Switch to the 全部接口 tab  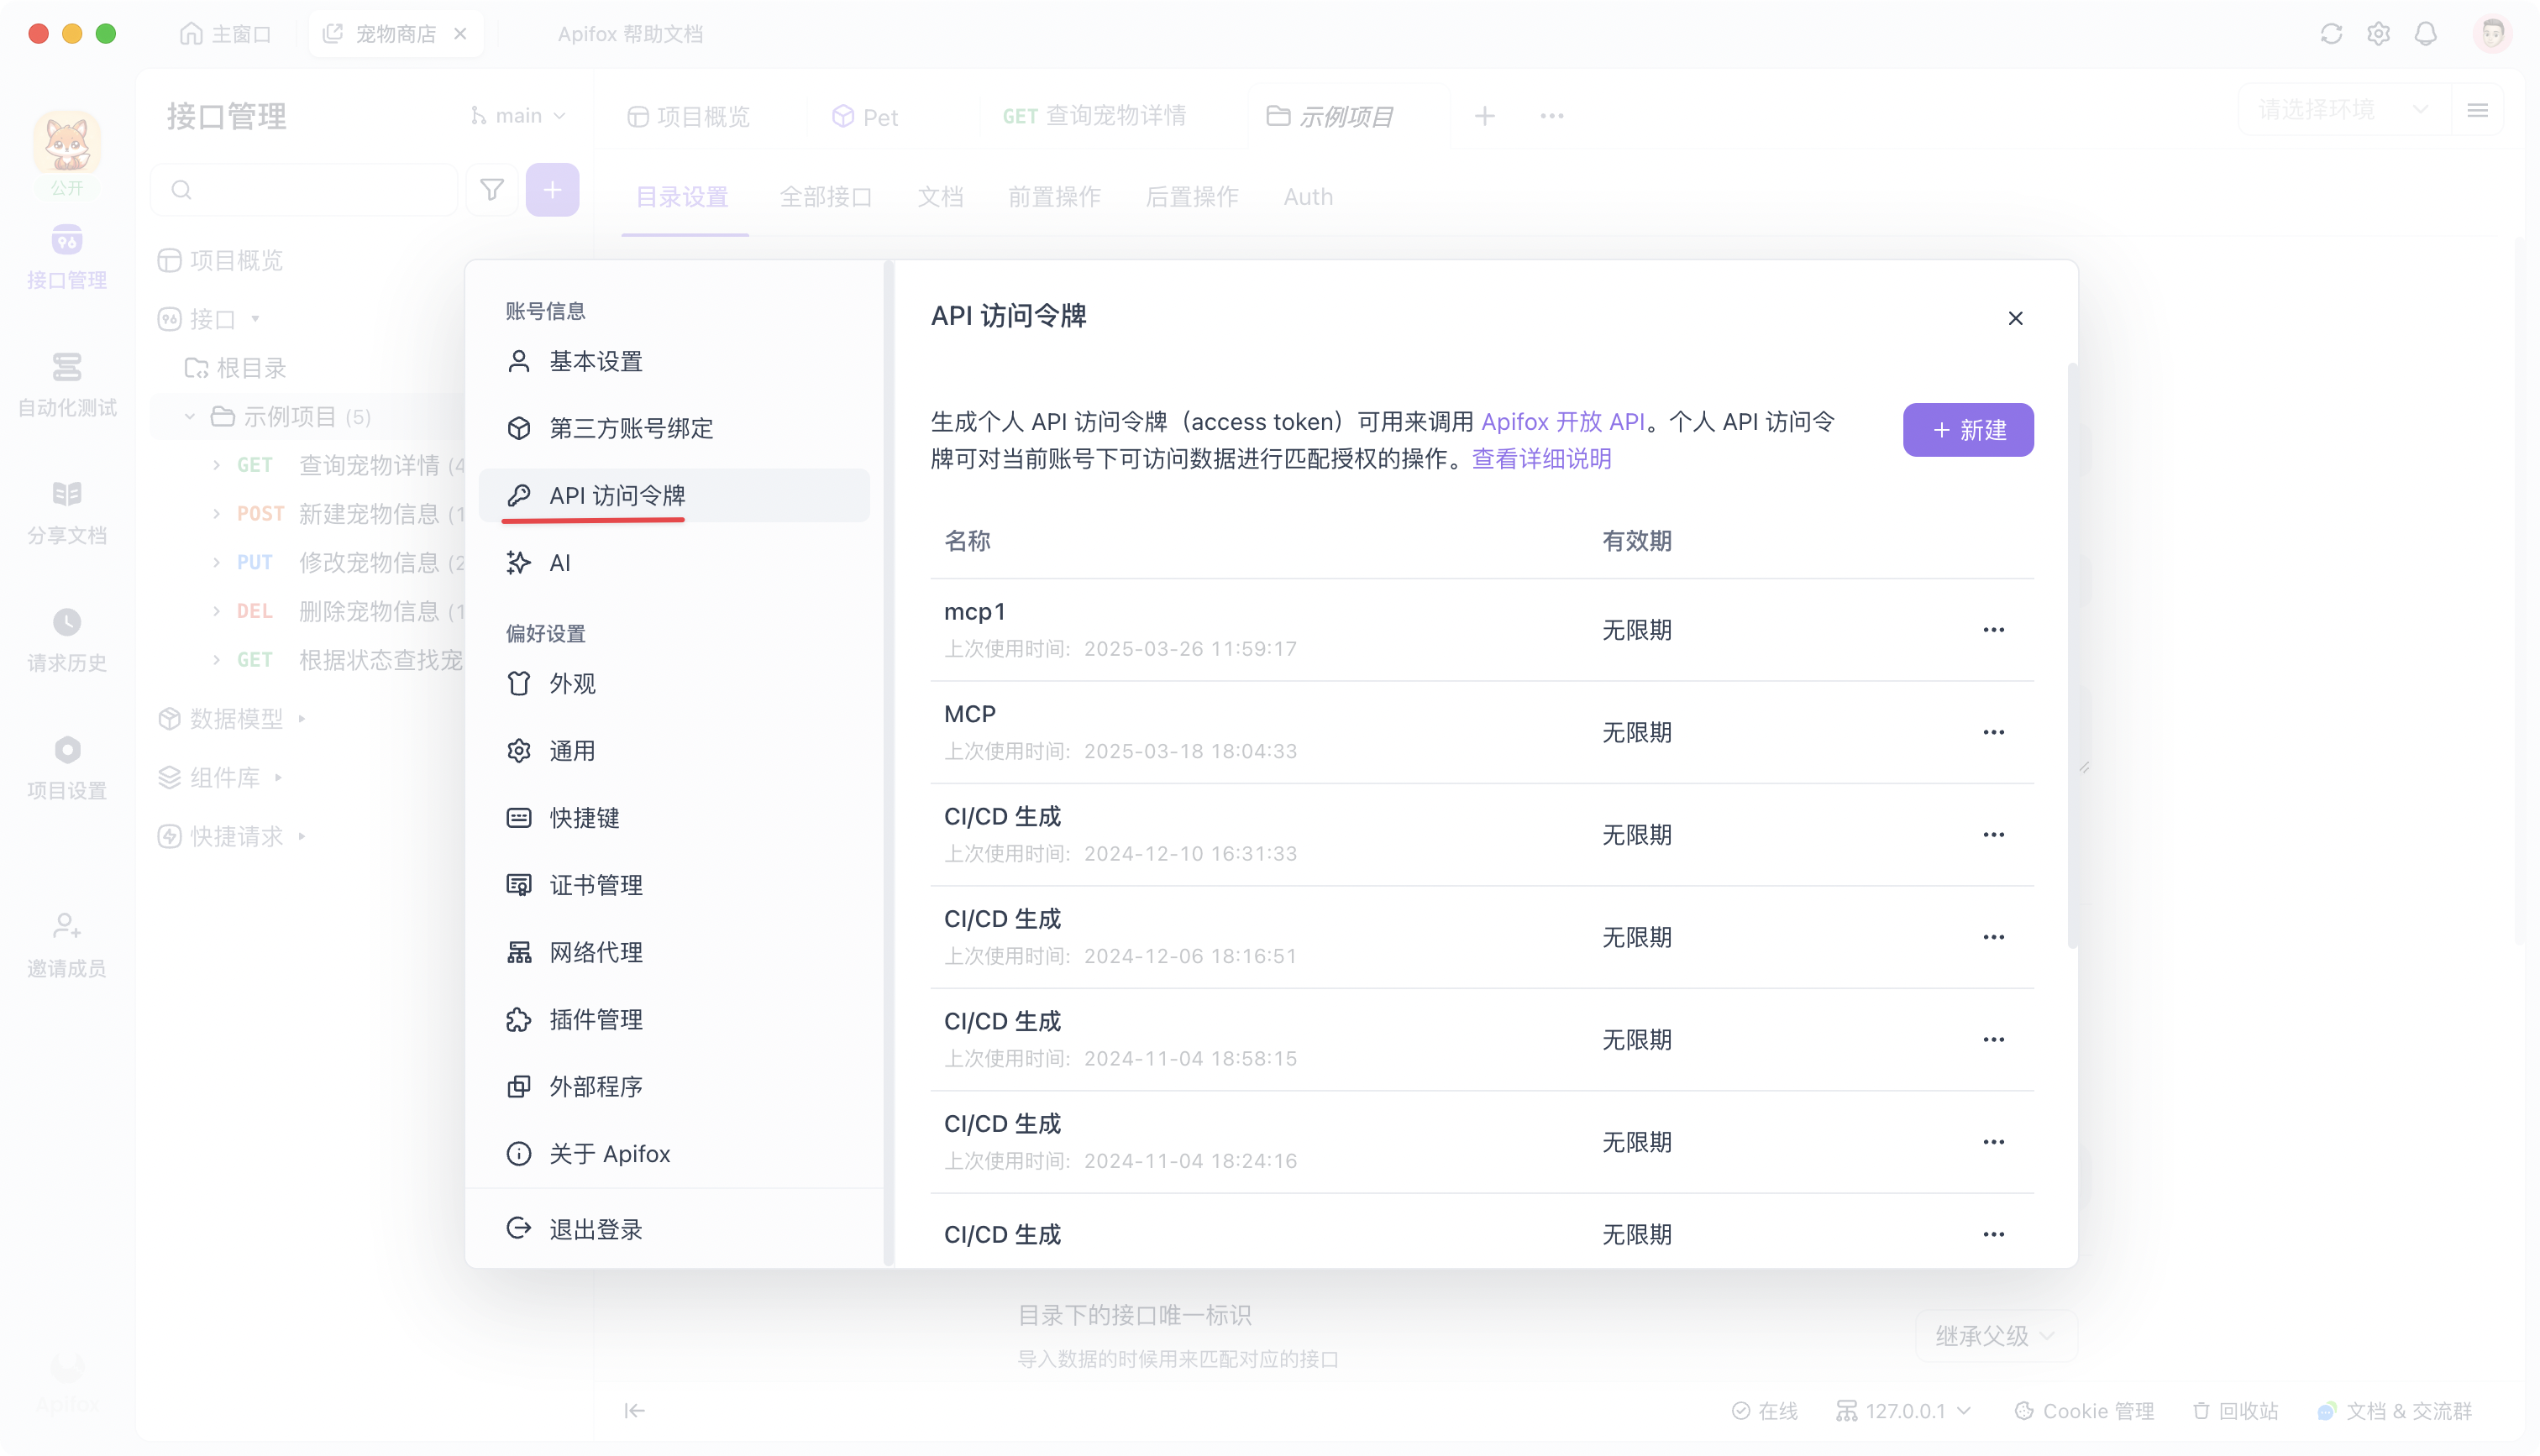pyautogui.click(x=826, y=196)
